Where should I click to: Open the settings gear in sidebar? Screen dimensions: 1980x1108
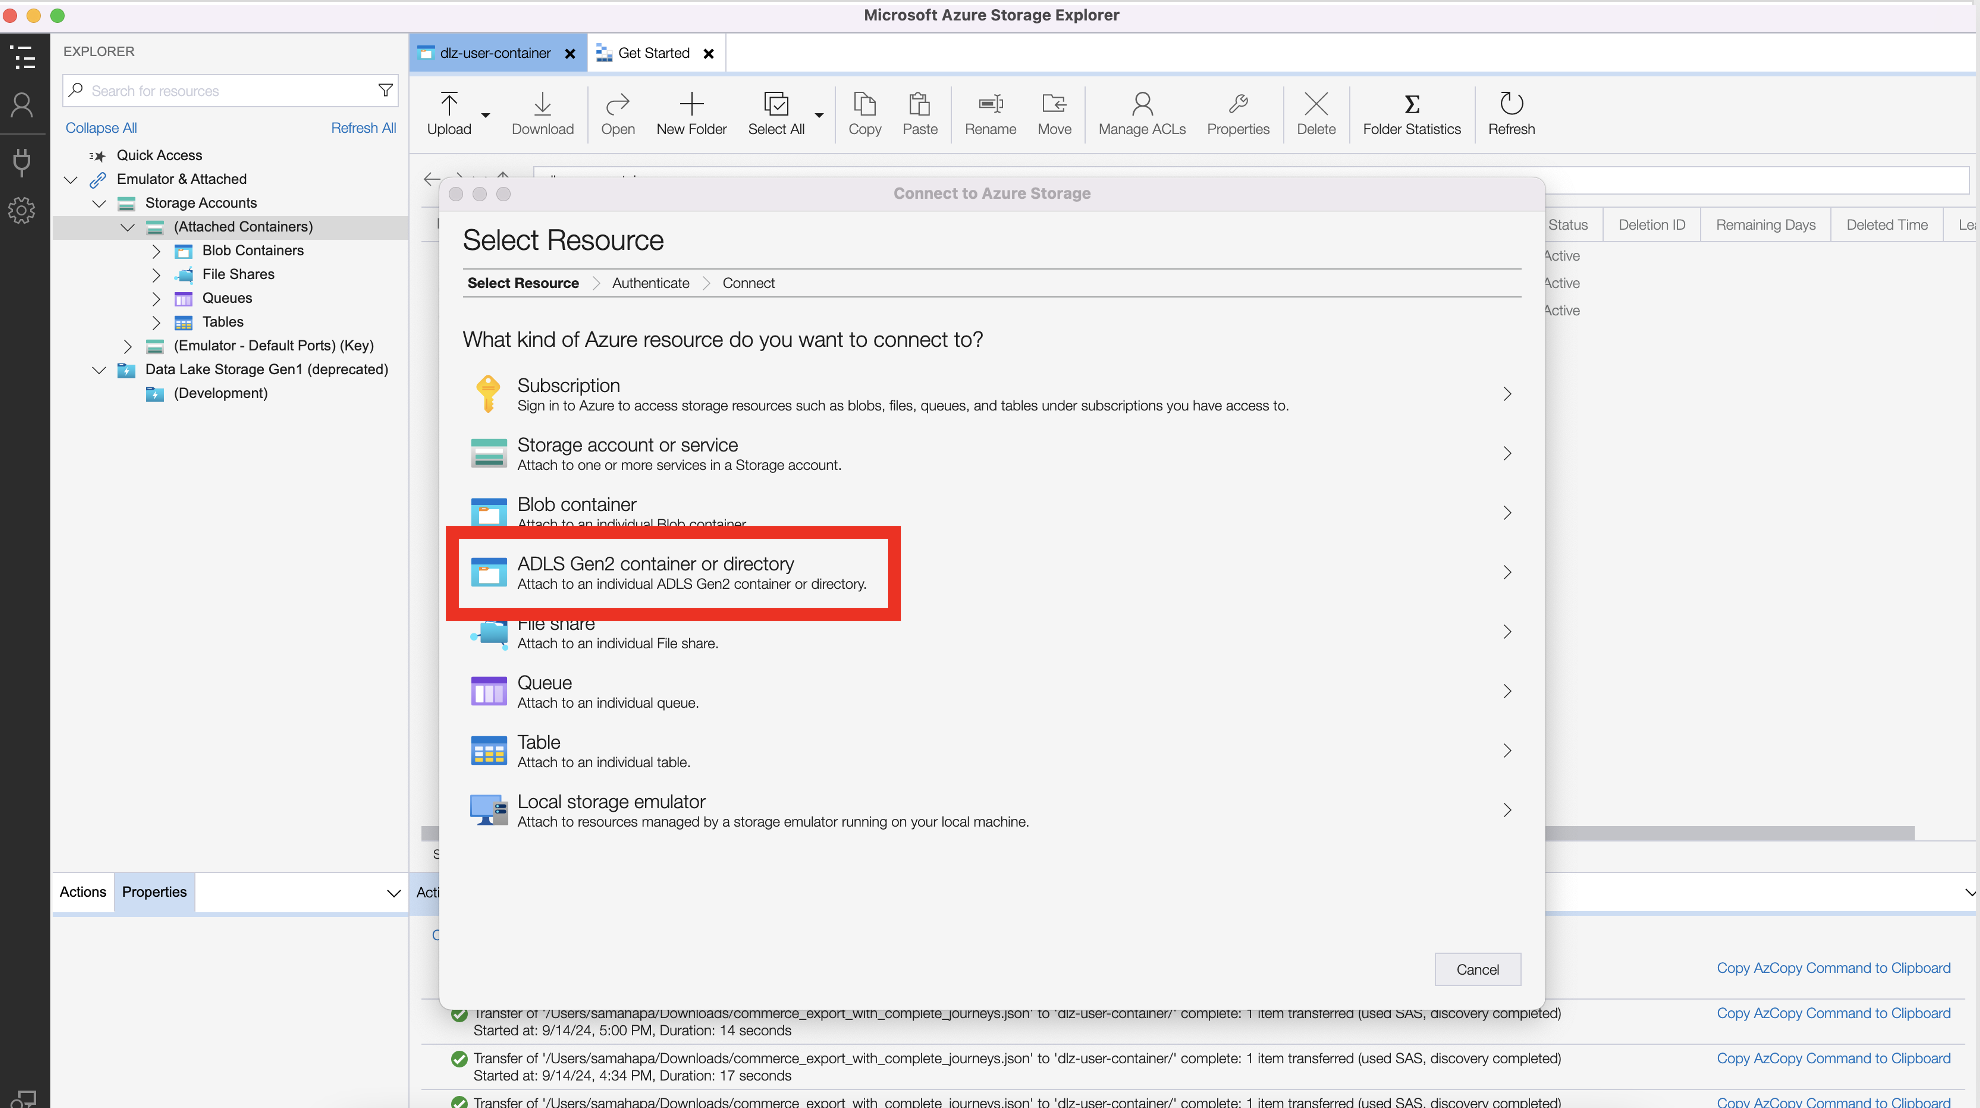coord(22,210)
